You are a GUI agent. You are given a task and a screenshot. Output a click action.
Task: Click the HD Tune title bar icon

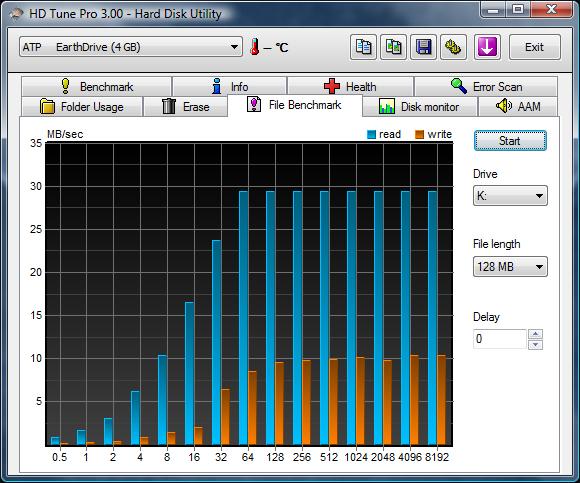(16, 14)
